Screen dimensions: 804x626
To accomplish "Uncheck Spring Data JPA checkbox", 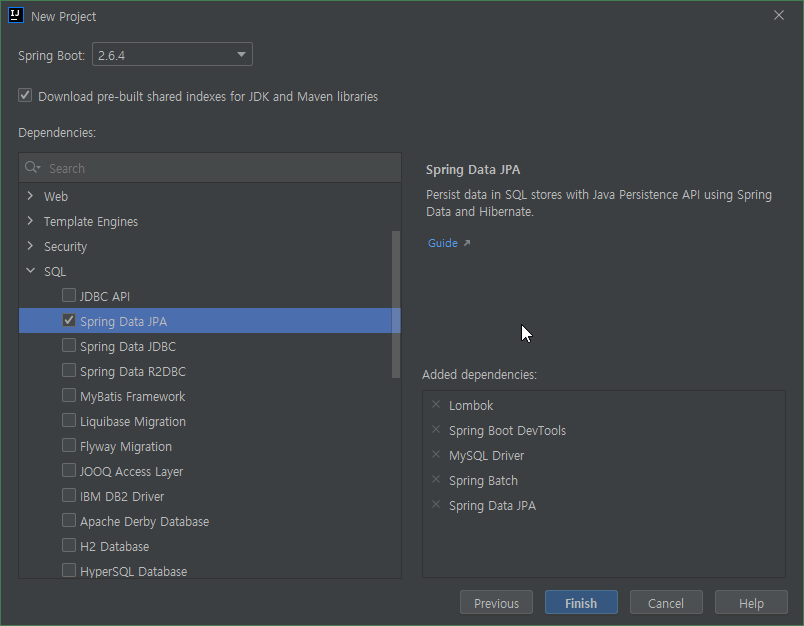I will pos(69,321).
